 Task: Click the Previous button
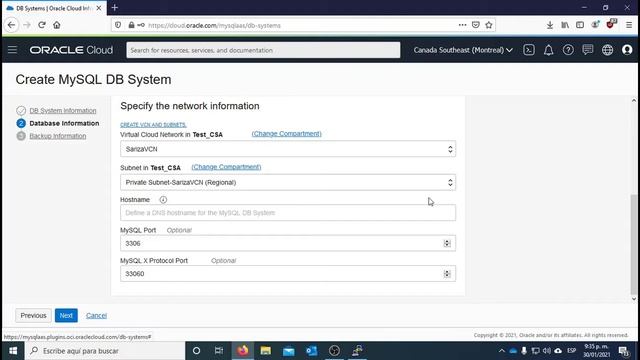pos(33,316)
